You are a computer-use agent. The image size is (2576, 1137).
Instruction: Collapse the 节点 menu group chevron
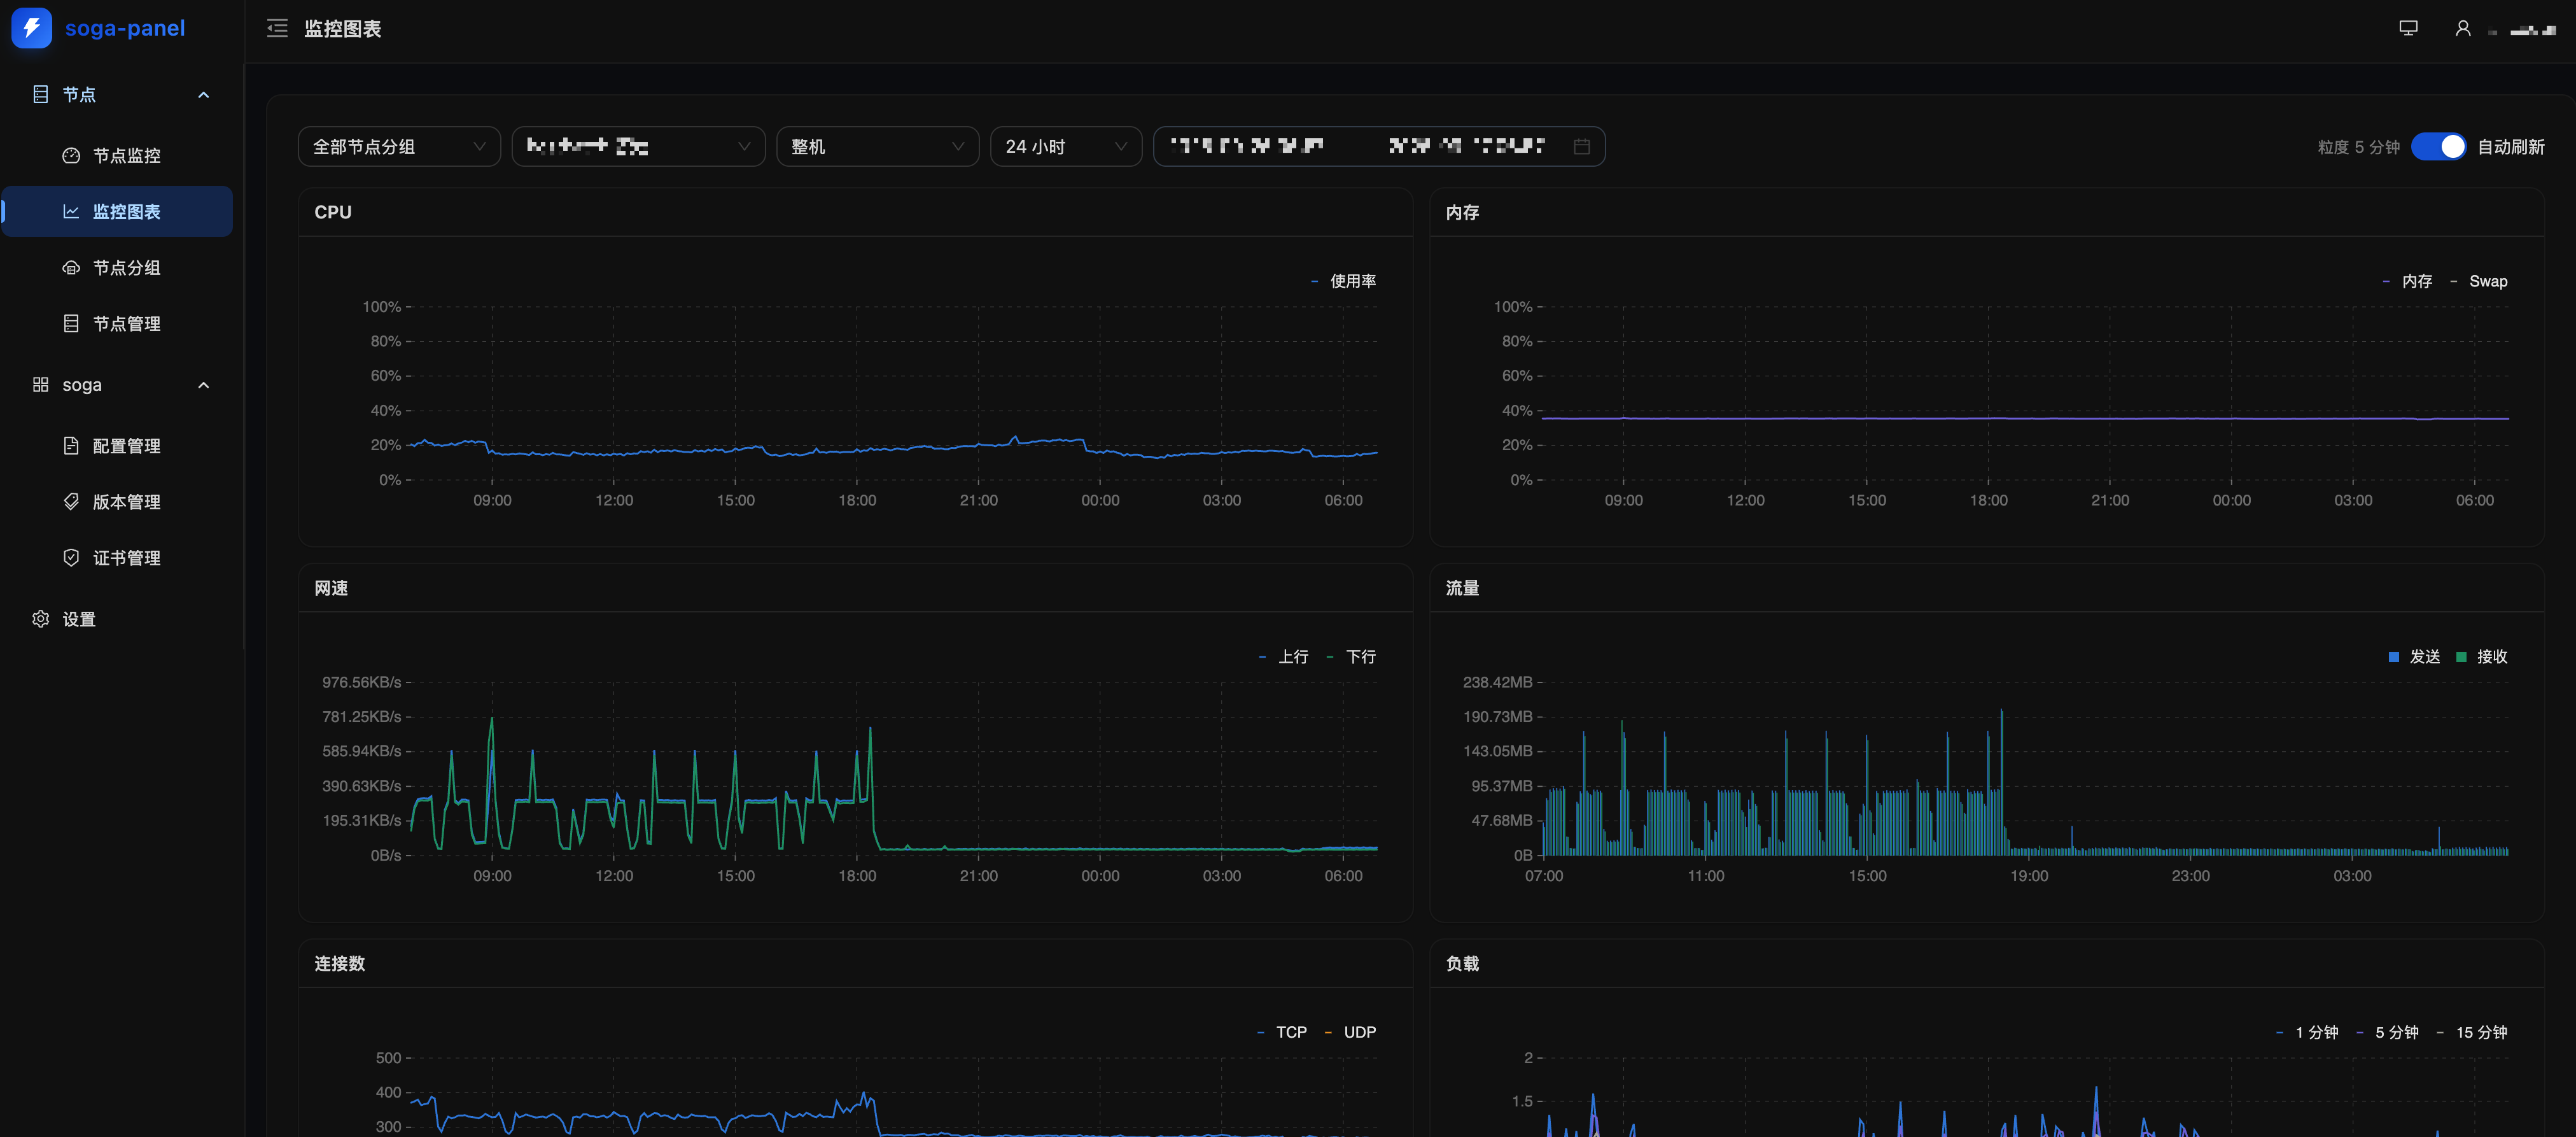coord(204,95)
